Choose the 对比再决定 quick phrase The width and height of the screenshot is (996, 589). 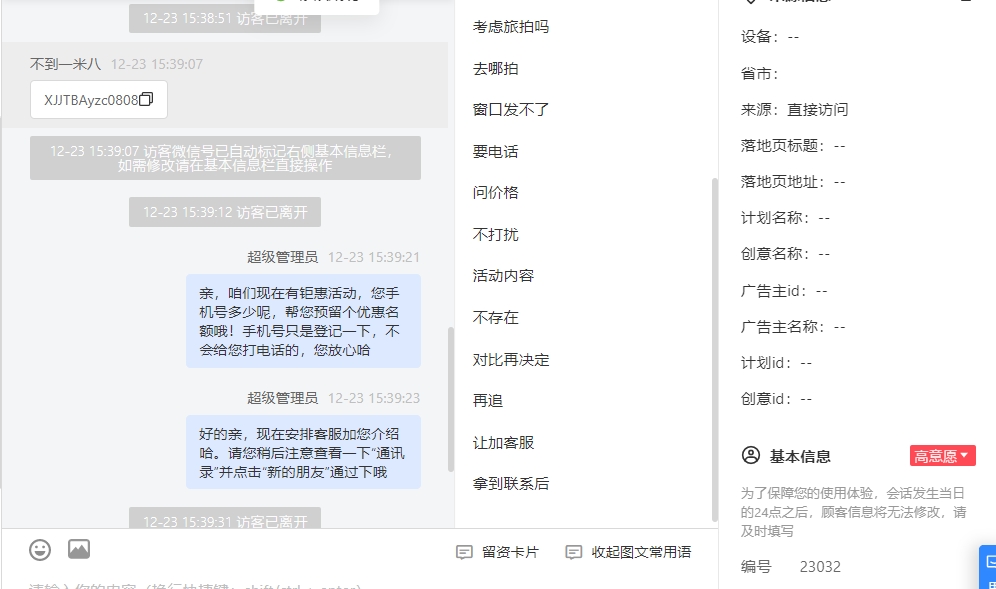point(511,360)
